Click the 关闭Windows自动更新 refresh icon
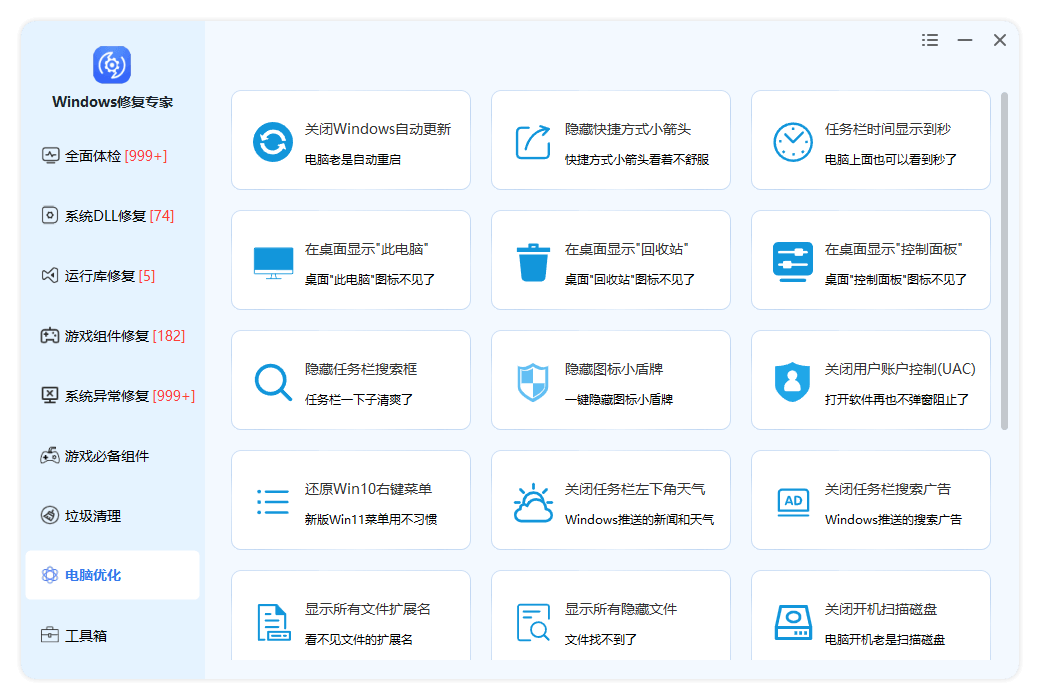Screen dimensions: 1040x700 (x=273, y=142)
